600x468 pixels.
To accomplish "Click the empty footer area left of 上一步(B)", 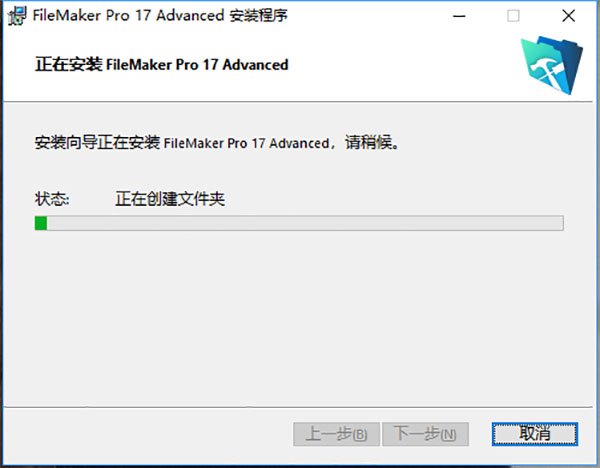I will [147, 434].
